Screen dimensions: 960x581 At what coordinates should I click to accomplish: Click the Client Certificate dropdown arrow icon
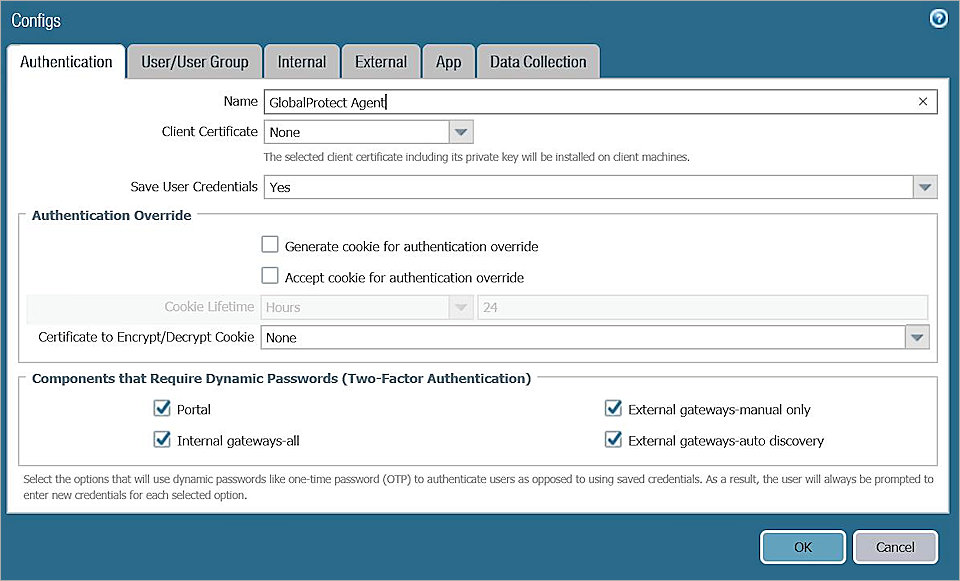click(460, 131)
